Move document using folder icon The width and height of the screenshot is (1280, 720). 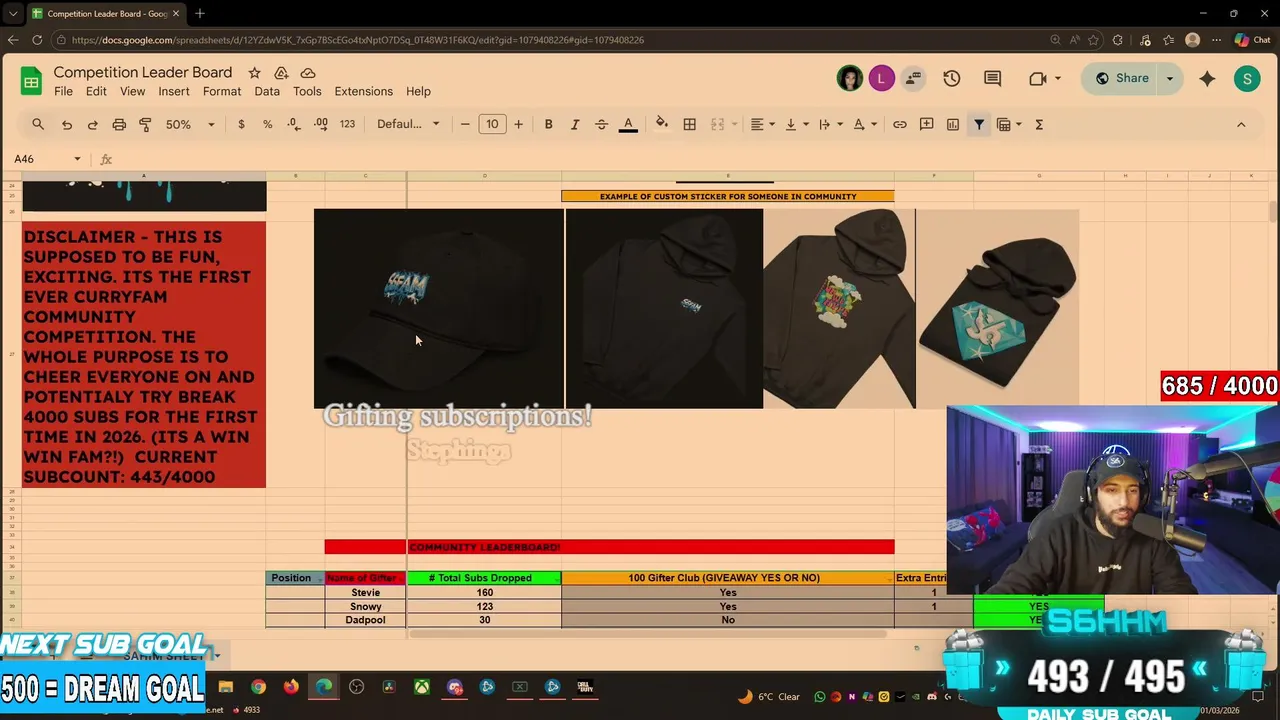281,73
